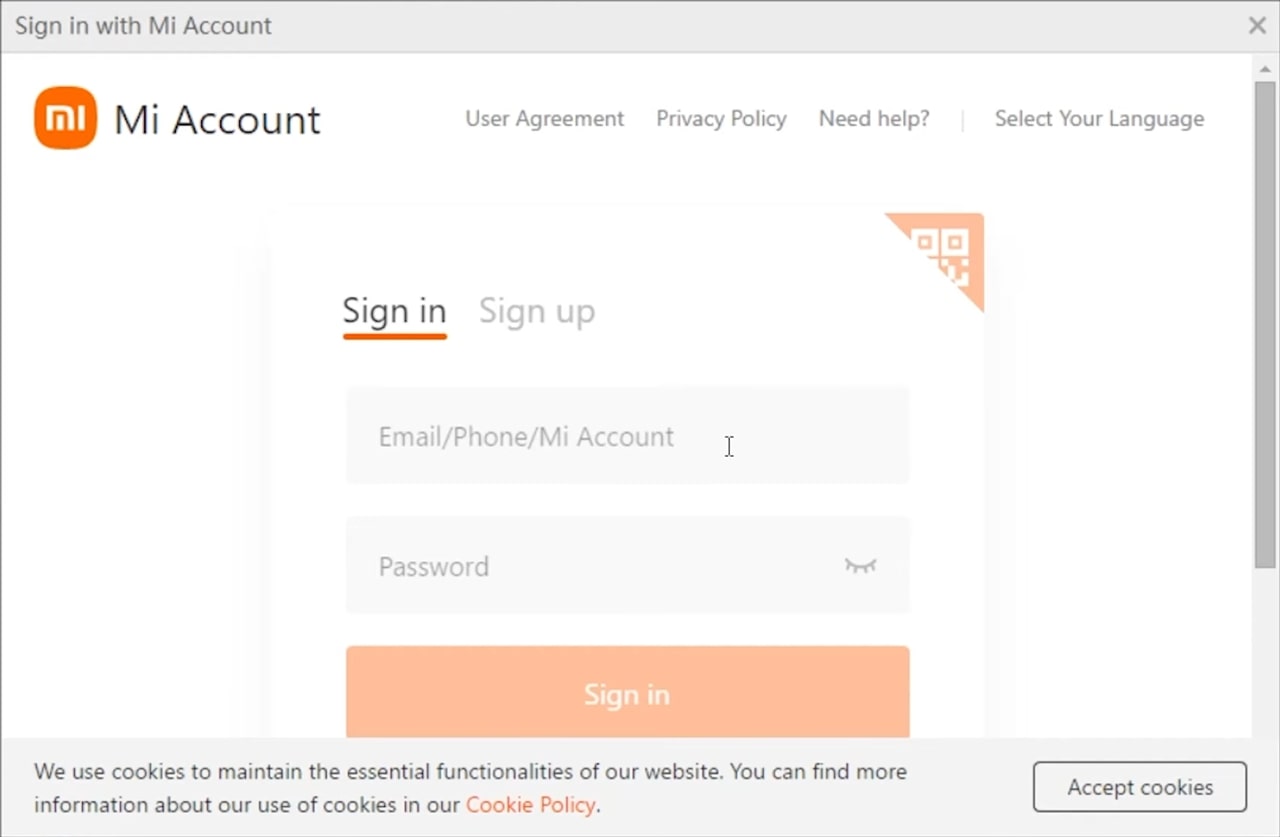Focus the Email/Phone/Mi Account field
The height and width of the screenshot is (837, 1280).
tap(627, 436)
